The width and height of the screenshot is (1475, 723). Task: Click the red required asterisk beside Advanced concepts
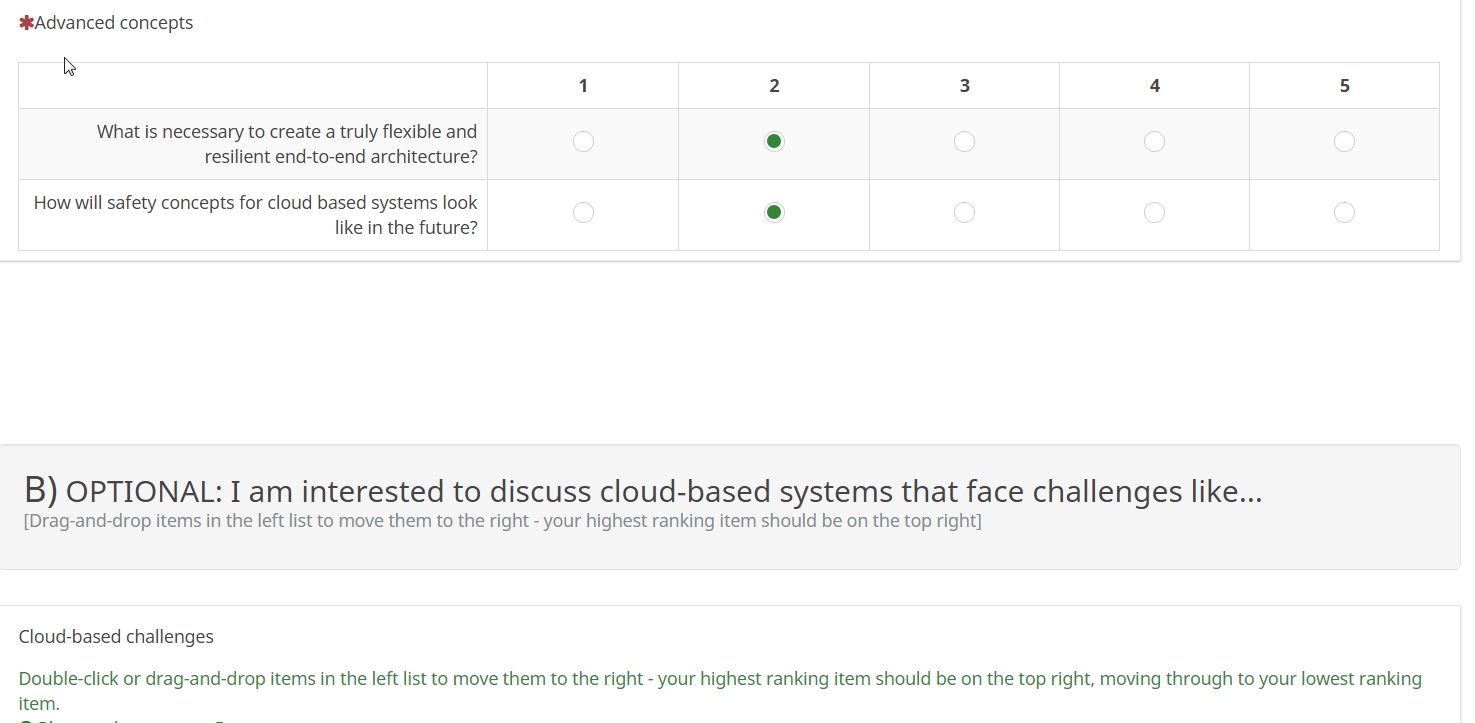tap(26, 23)
